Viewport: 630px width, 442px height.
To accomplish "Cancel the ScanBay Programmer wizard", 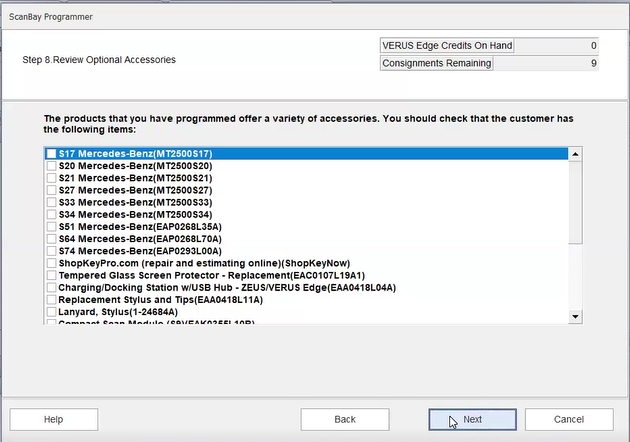I will point(569,420).
